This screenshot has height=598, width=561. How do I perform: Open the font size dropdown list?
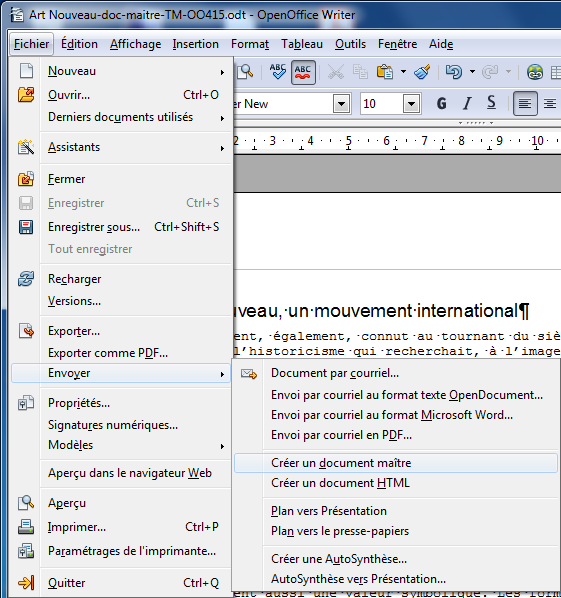point(412,104)
